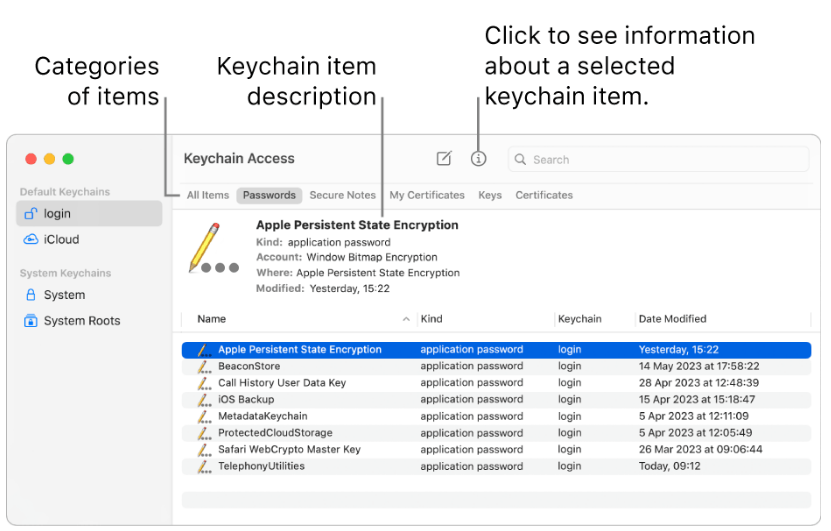Click the green zoom window button

68,158
